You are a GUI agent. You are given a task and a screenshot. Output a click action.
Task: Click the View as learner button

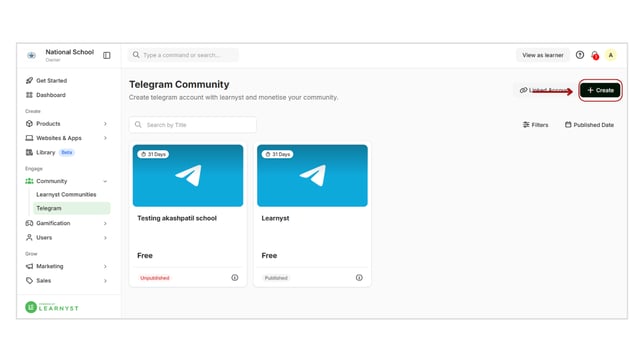543,55
